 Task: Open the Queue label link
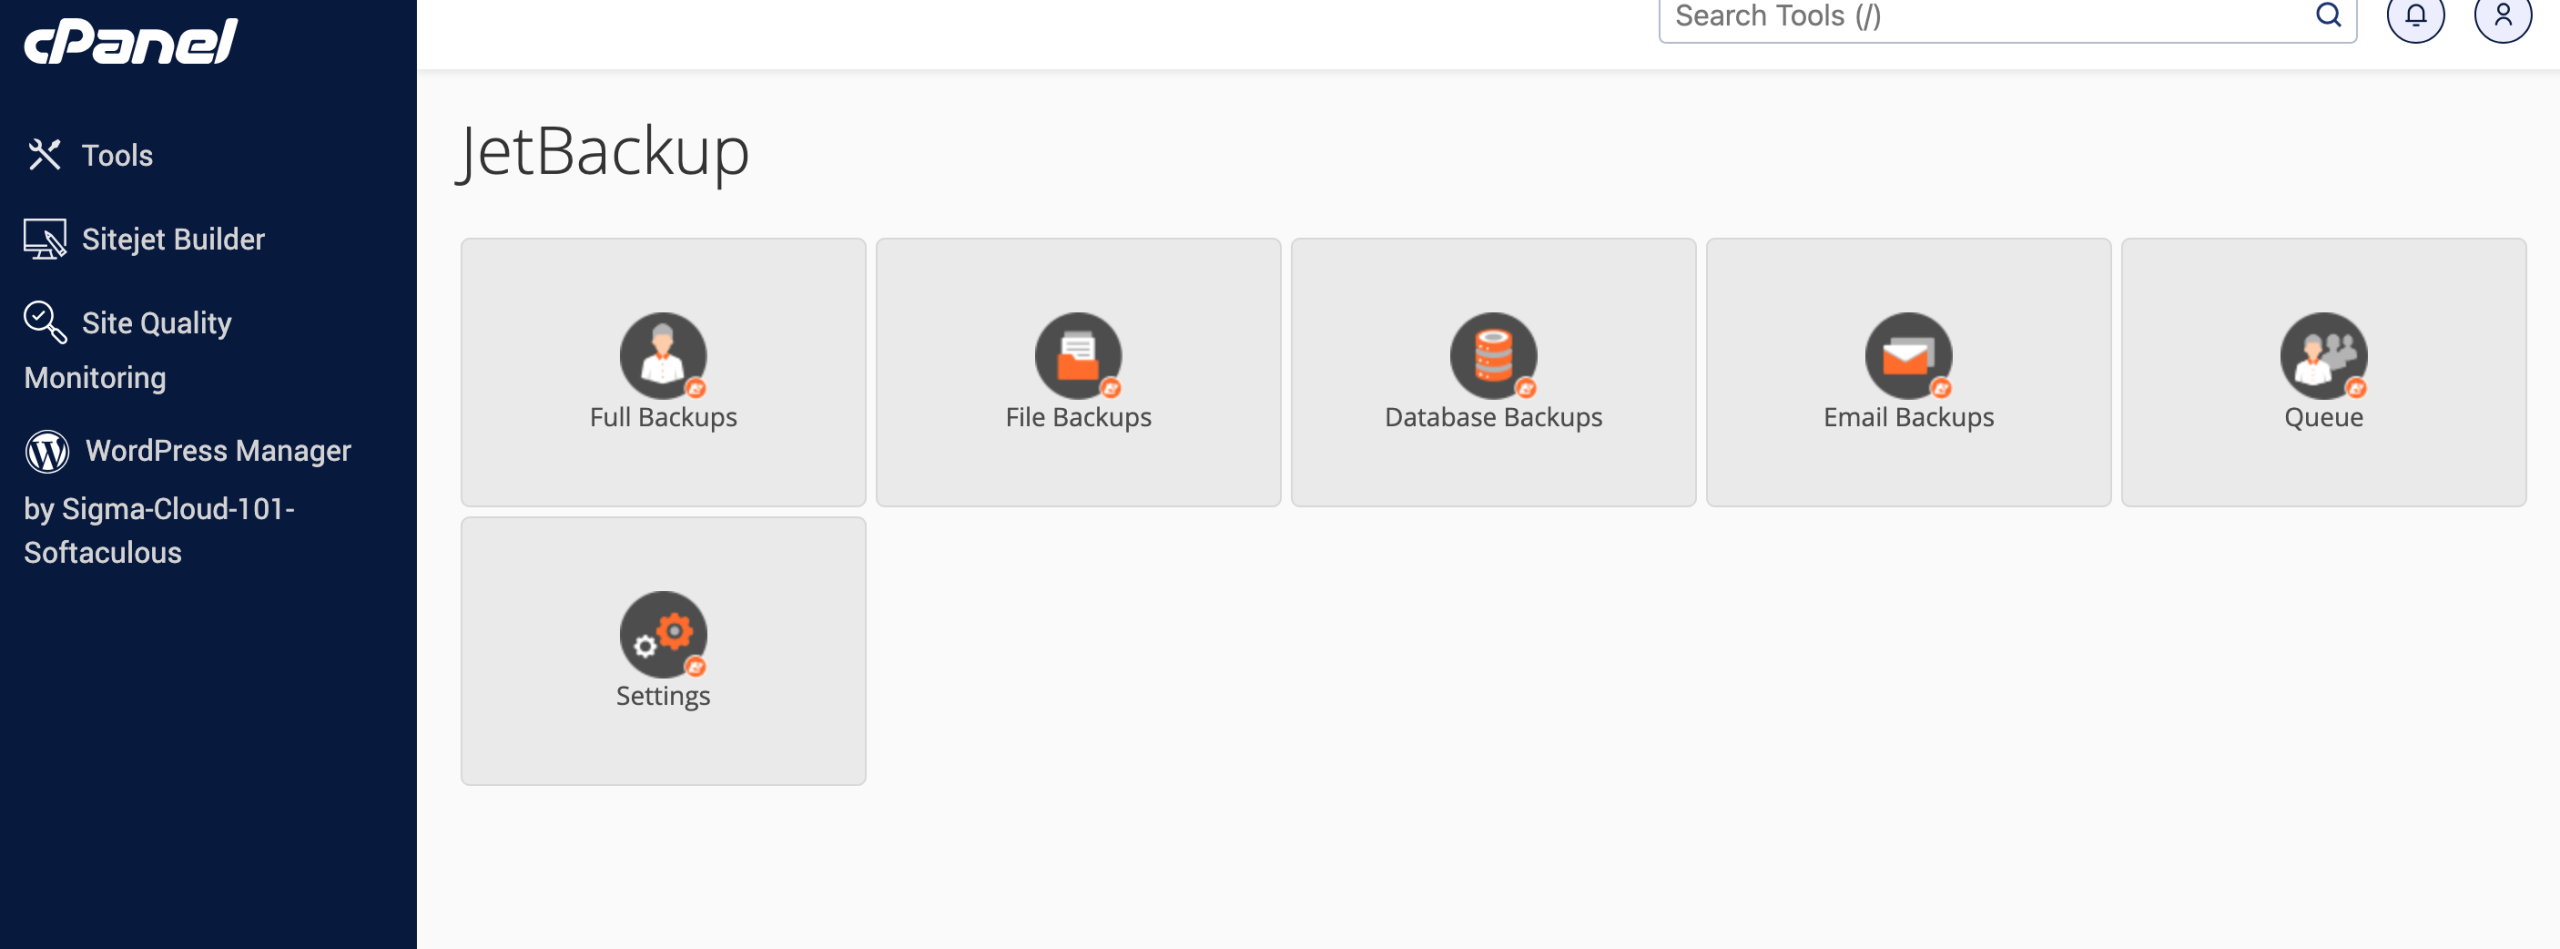pyautogui.click(x=2323, y=417)
